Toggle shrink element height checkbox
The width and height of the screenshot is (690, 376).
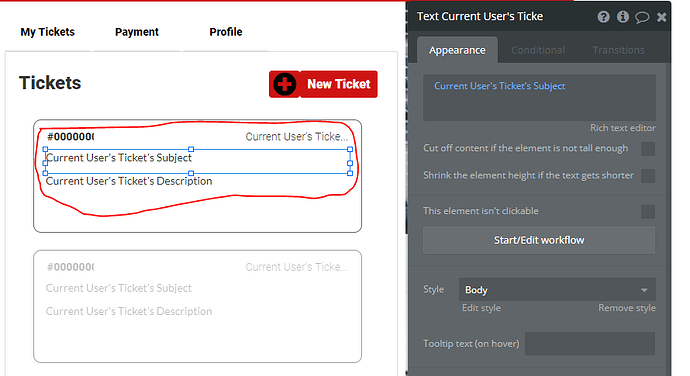pyautogui.click(x=648, y=176)
